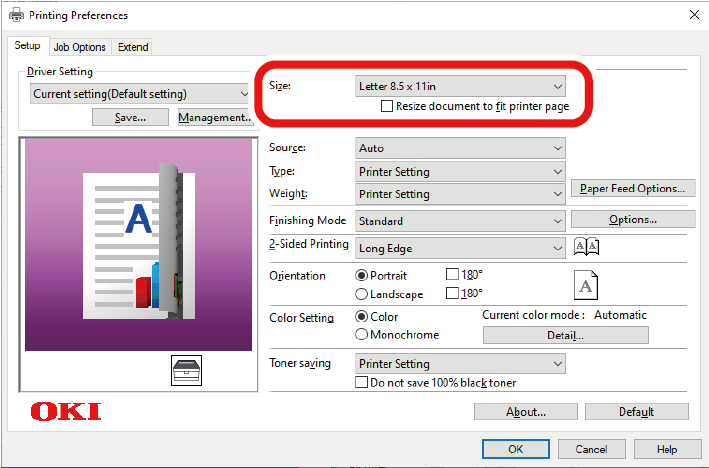Tick the 180° box beside Portrait

click(x=452, y=275)
